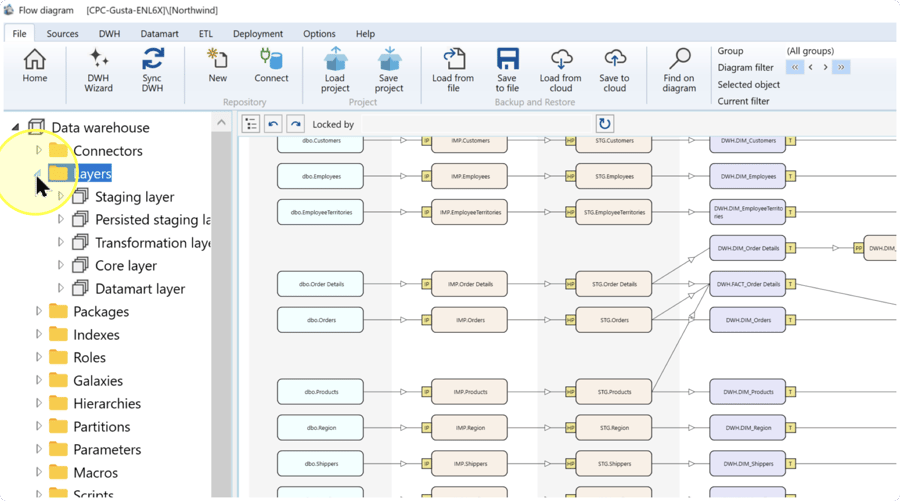Screen dimensions: 900x501
Task: Click the IP badge on IMP.Employees
Action: (426, 176)
